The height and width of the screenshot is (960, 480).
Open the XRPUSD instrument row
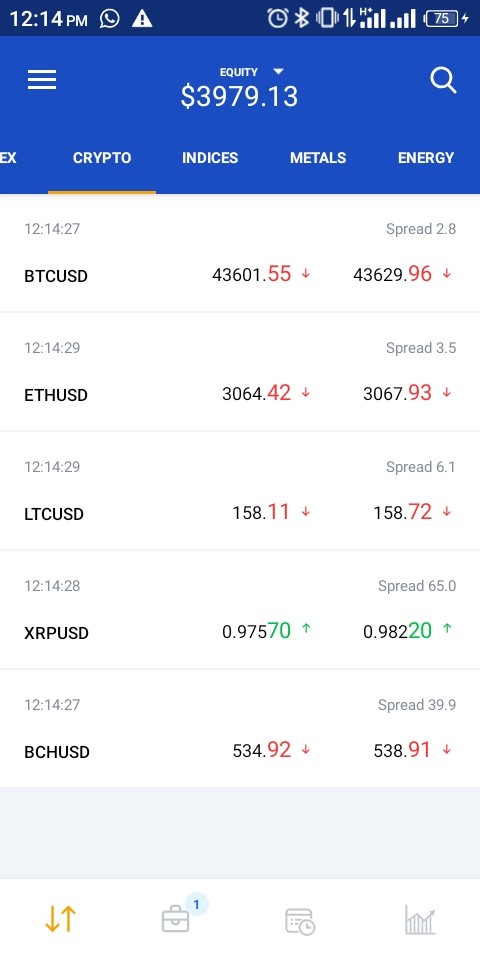(240, 610)
